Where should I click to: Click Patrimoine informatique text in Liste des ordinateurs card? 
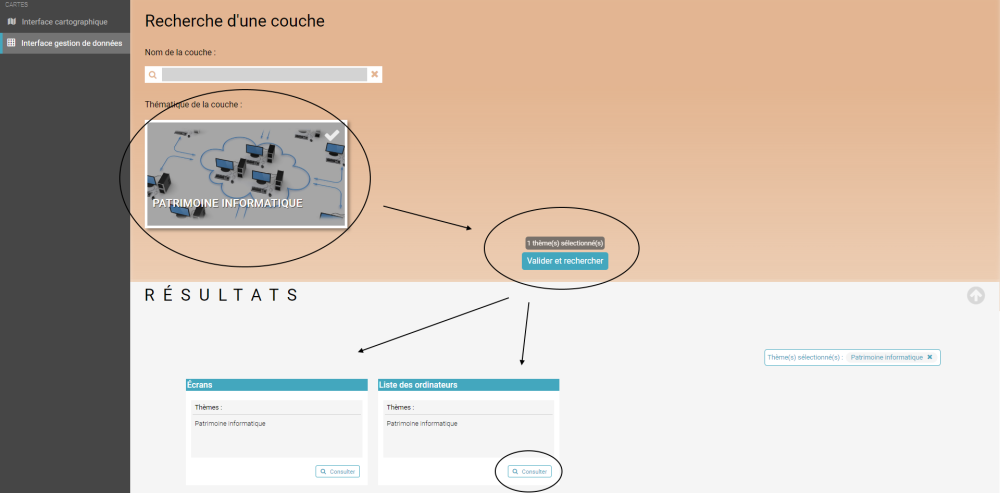[x=422, y=423]
